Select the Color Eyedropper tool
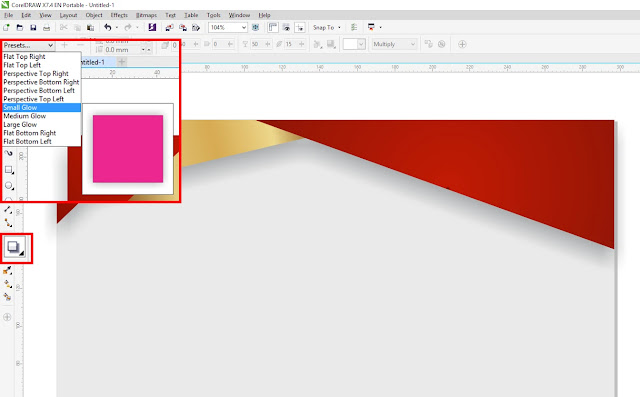 7,271
